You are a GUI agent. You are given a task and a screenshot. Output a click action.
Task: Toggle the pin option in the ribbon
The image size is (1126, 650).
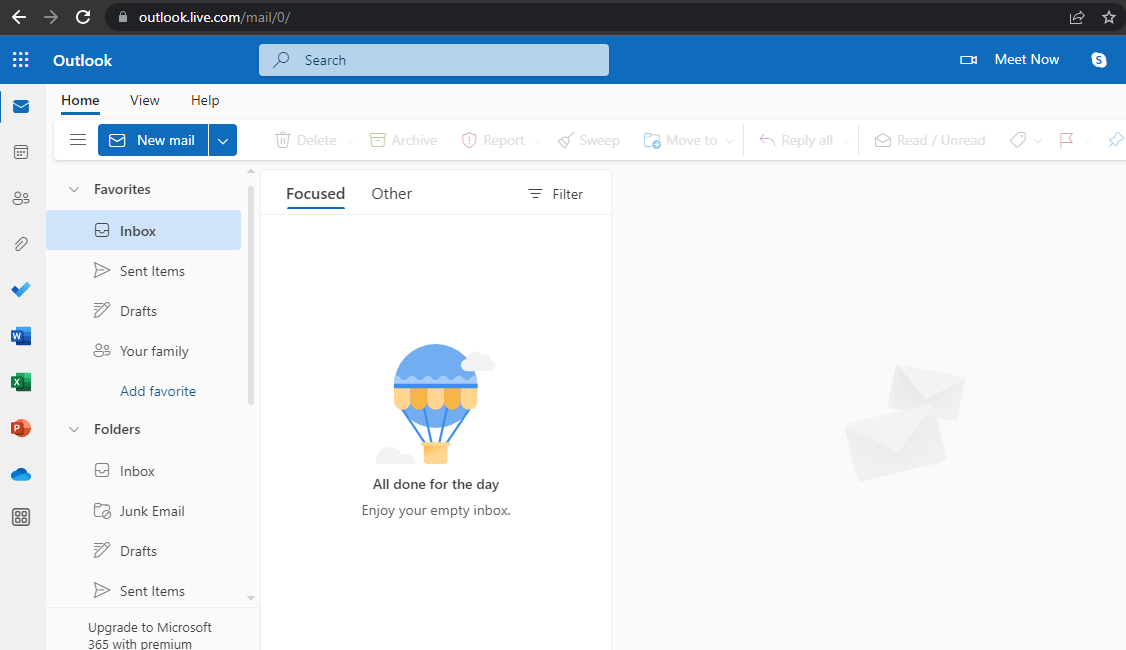pyautogui.click(x=1115, y=140)
